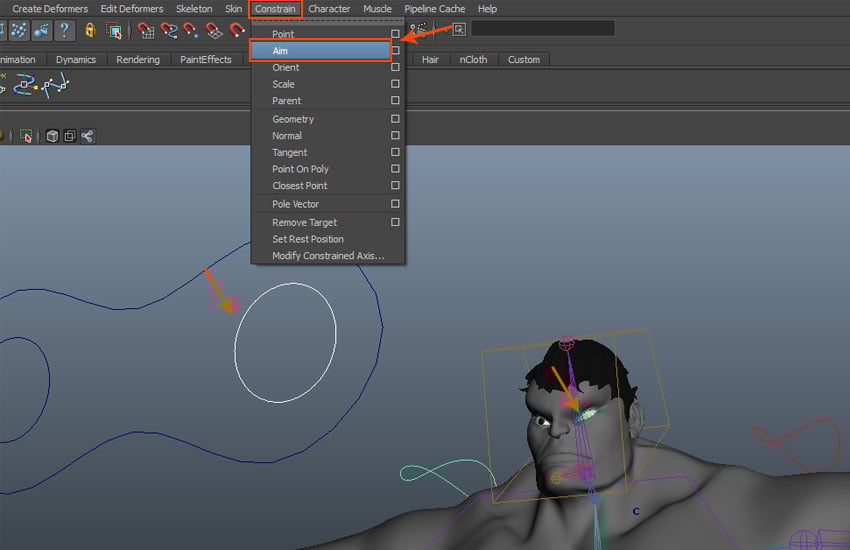850x550 pixels.
Task: Open the Pipeline Cache menu
Action: 435,9
